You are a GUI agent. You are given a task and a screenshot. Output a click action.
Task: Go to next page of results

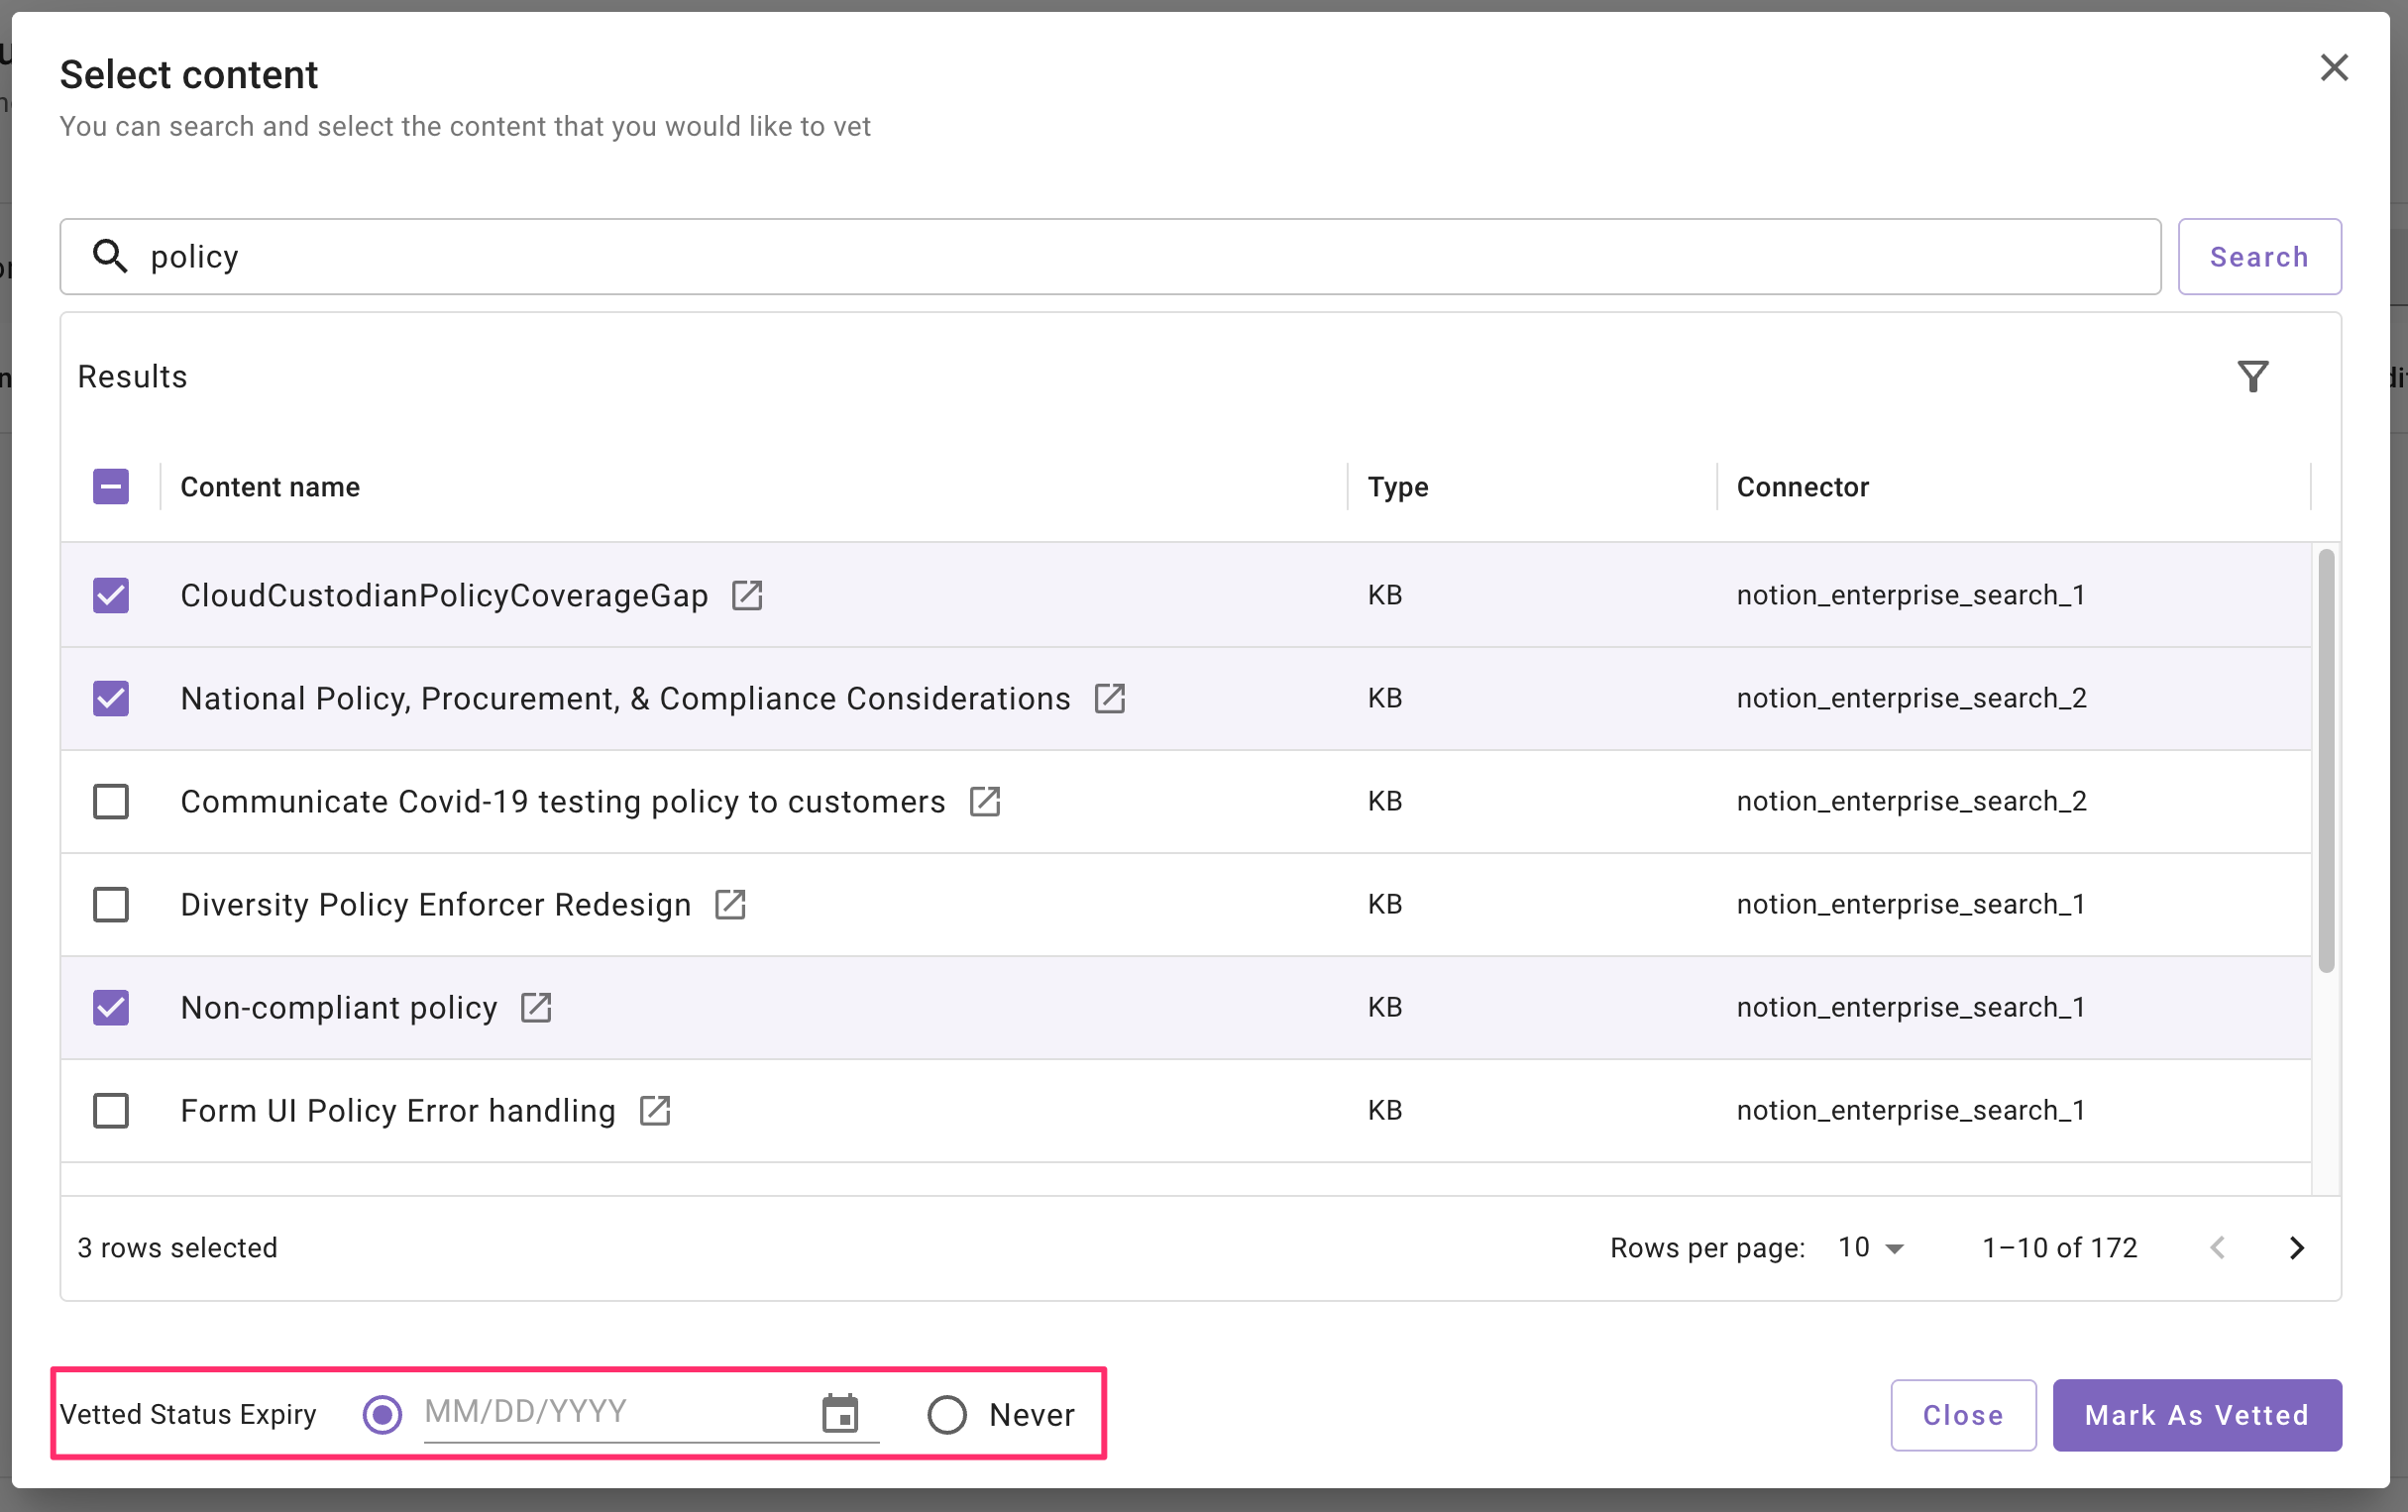pyautogui.click(x=2296, y=1247)
